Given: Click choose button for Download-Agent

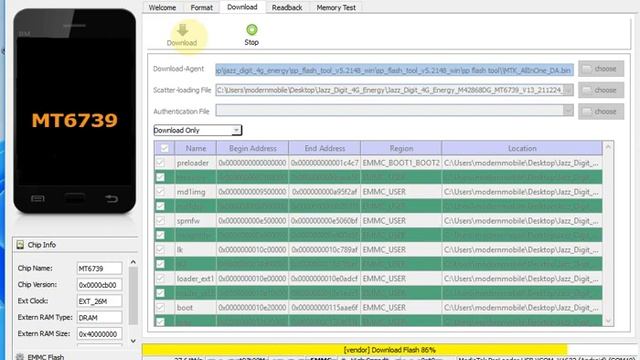Looking at the screenshot, I should 601,69.
